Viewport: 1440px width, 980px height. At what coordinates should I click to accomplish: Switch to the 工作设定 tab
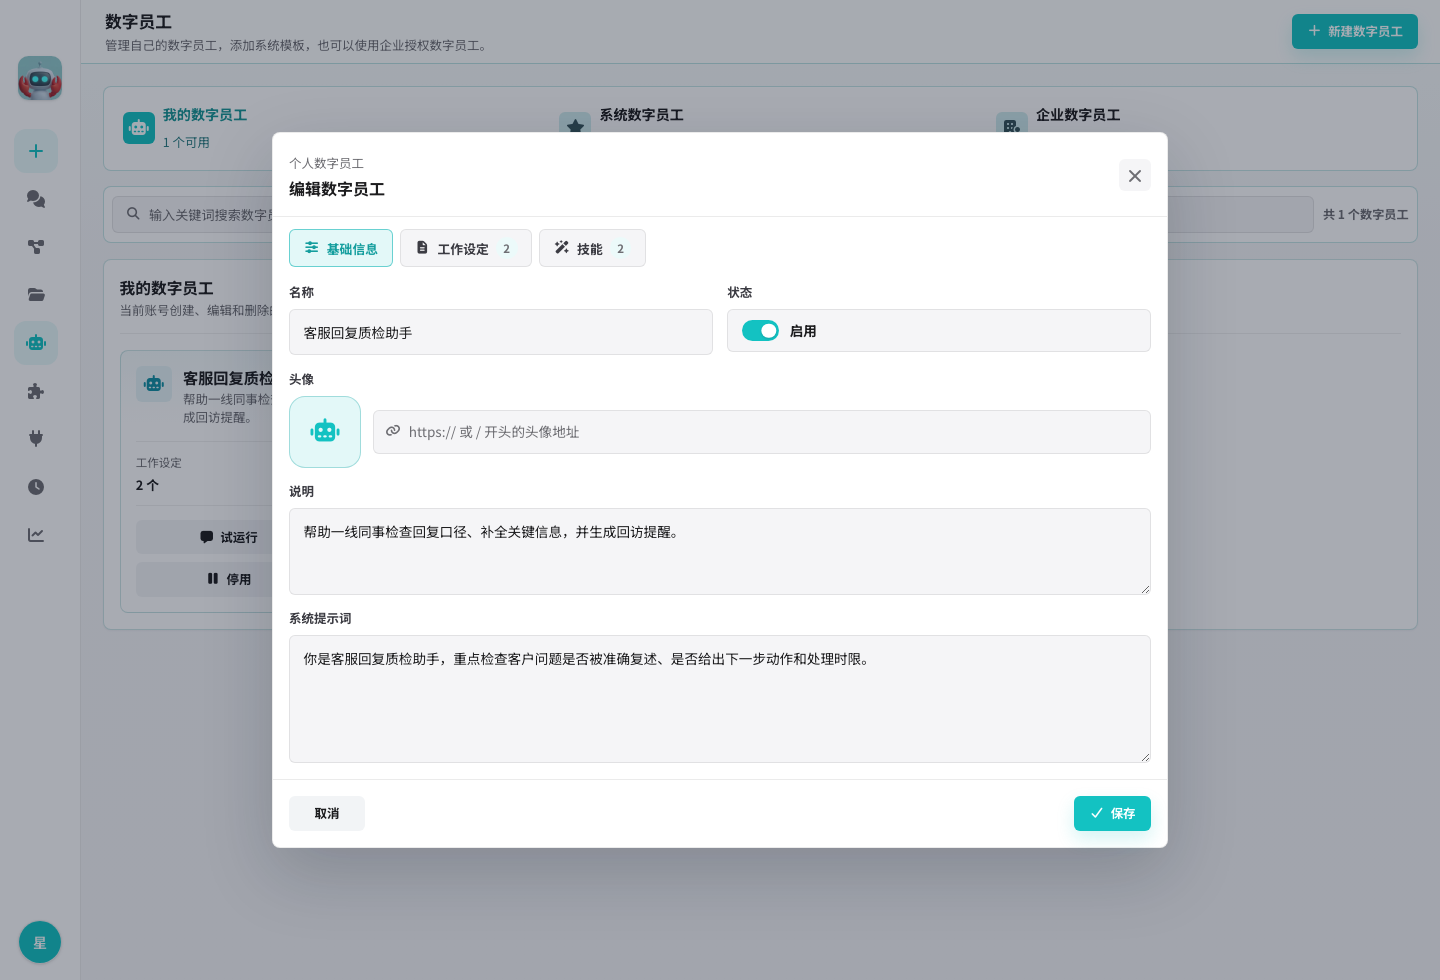coord(466,248)
